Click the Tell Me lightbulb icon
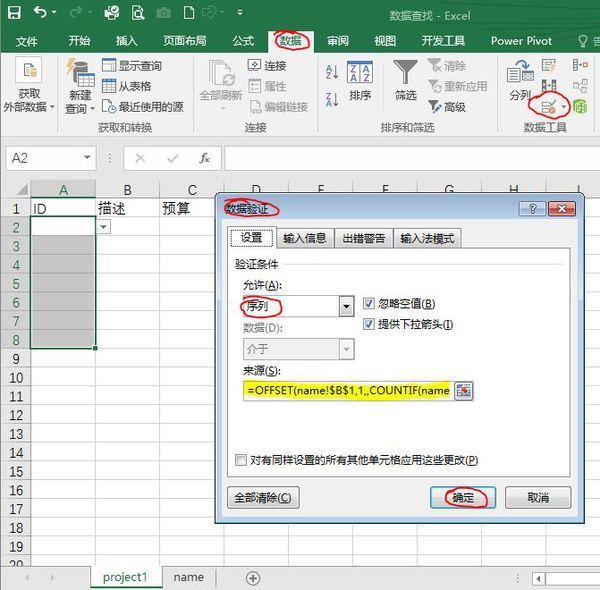Screen dimensions: 600x590 coord(582,41)
